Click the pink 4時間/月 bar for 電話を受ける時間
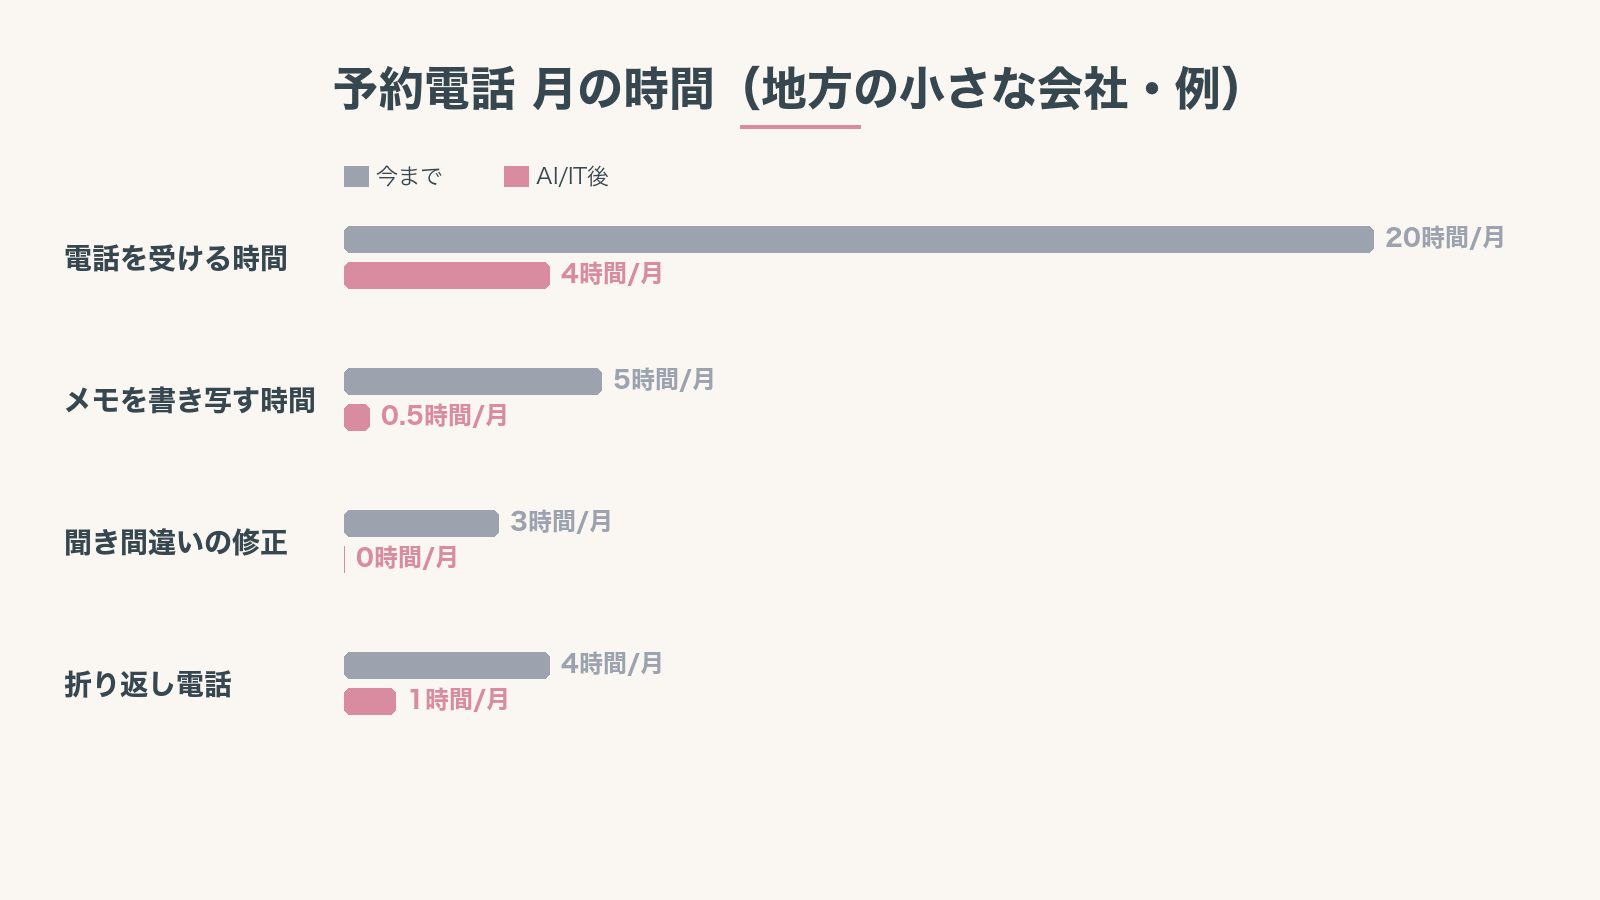The width and height of the screenshot is (1600, 900). (446, 275)
